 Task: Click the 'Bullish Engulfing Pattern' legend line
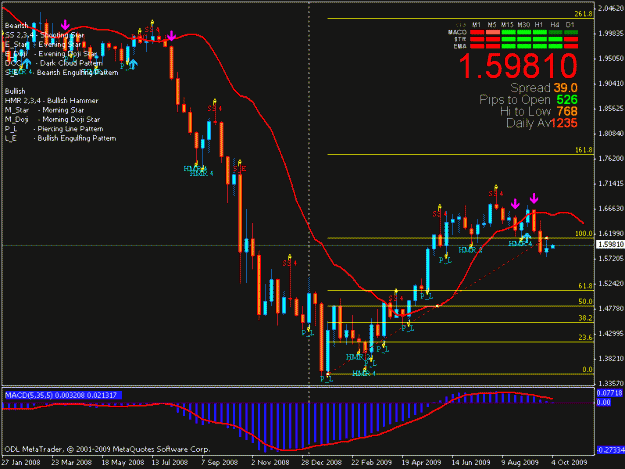pyautogui.click(x=61, y=138)
